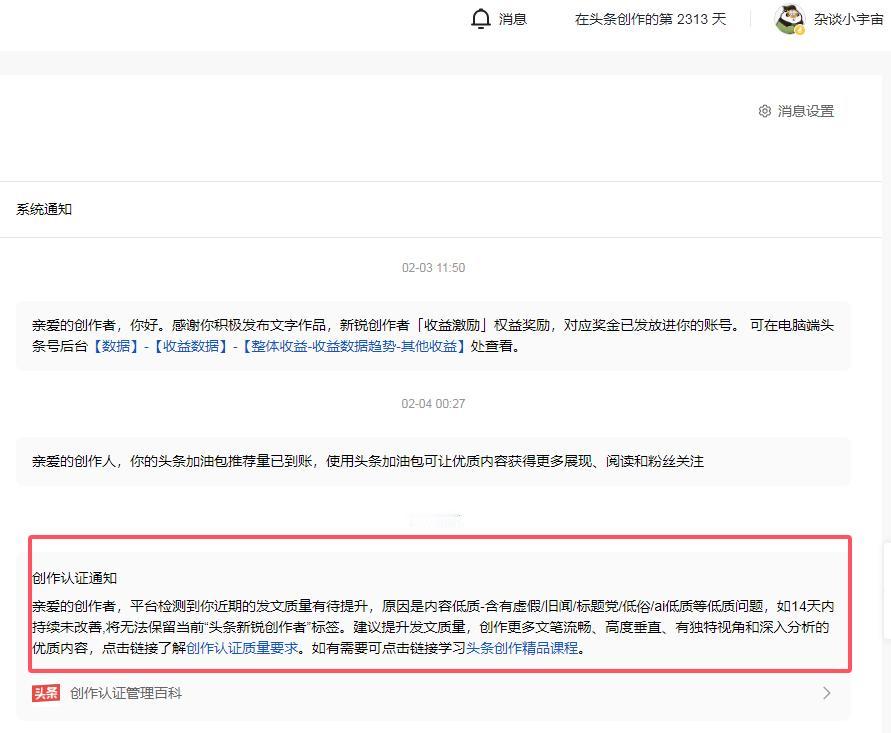This screenshot has width=891, height=733.
Task: Click the 消息设置 gear icon
Action: [x=765, y=111]
